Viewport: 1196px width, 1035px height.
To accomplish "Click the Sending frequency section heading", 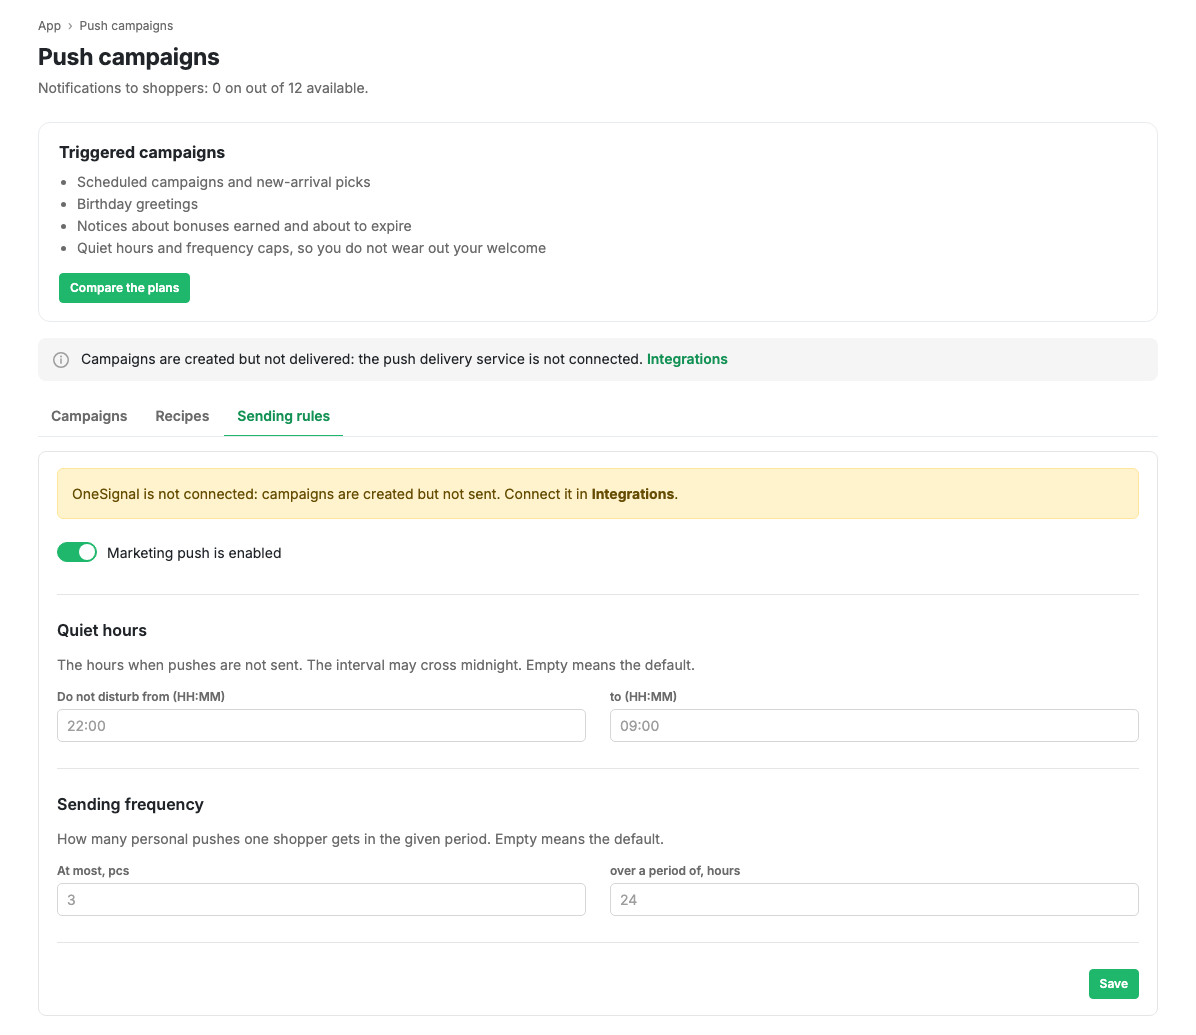I will (130, 805).
